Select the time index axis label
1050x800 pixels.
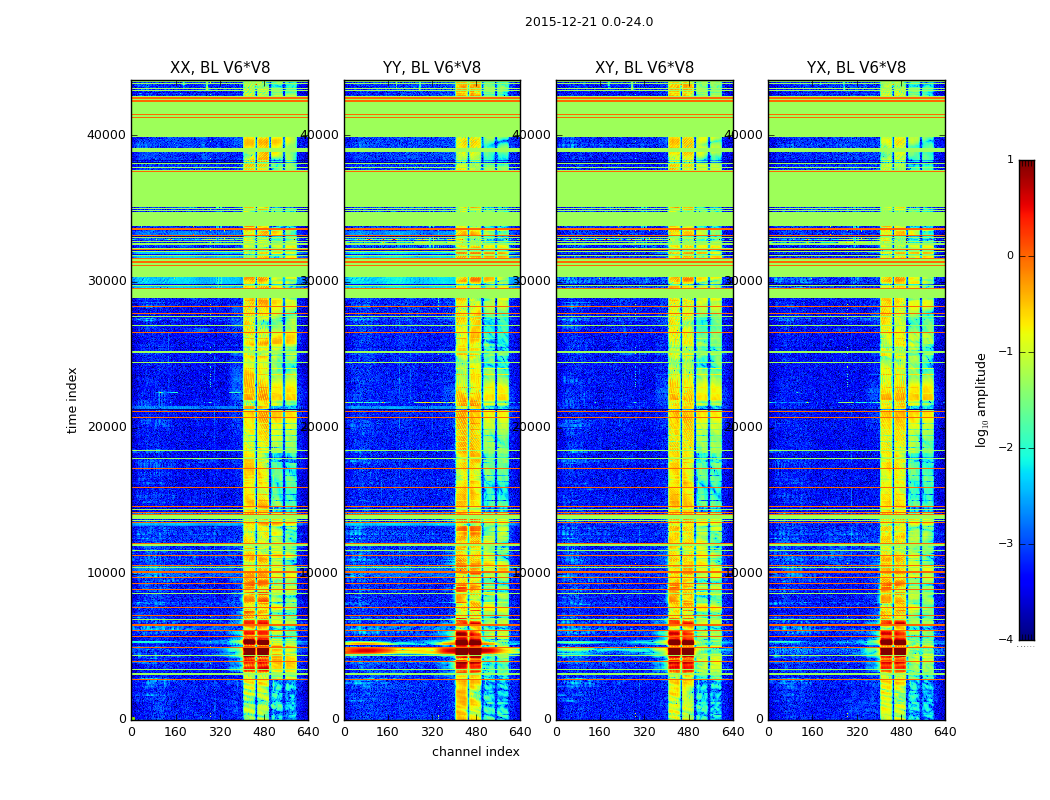click(72, 400)
